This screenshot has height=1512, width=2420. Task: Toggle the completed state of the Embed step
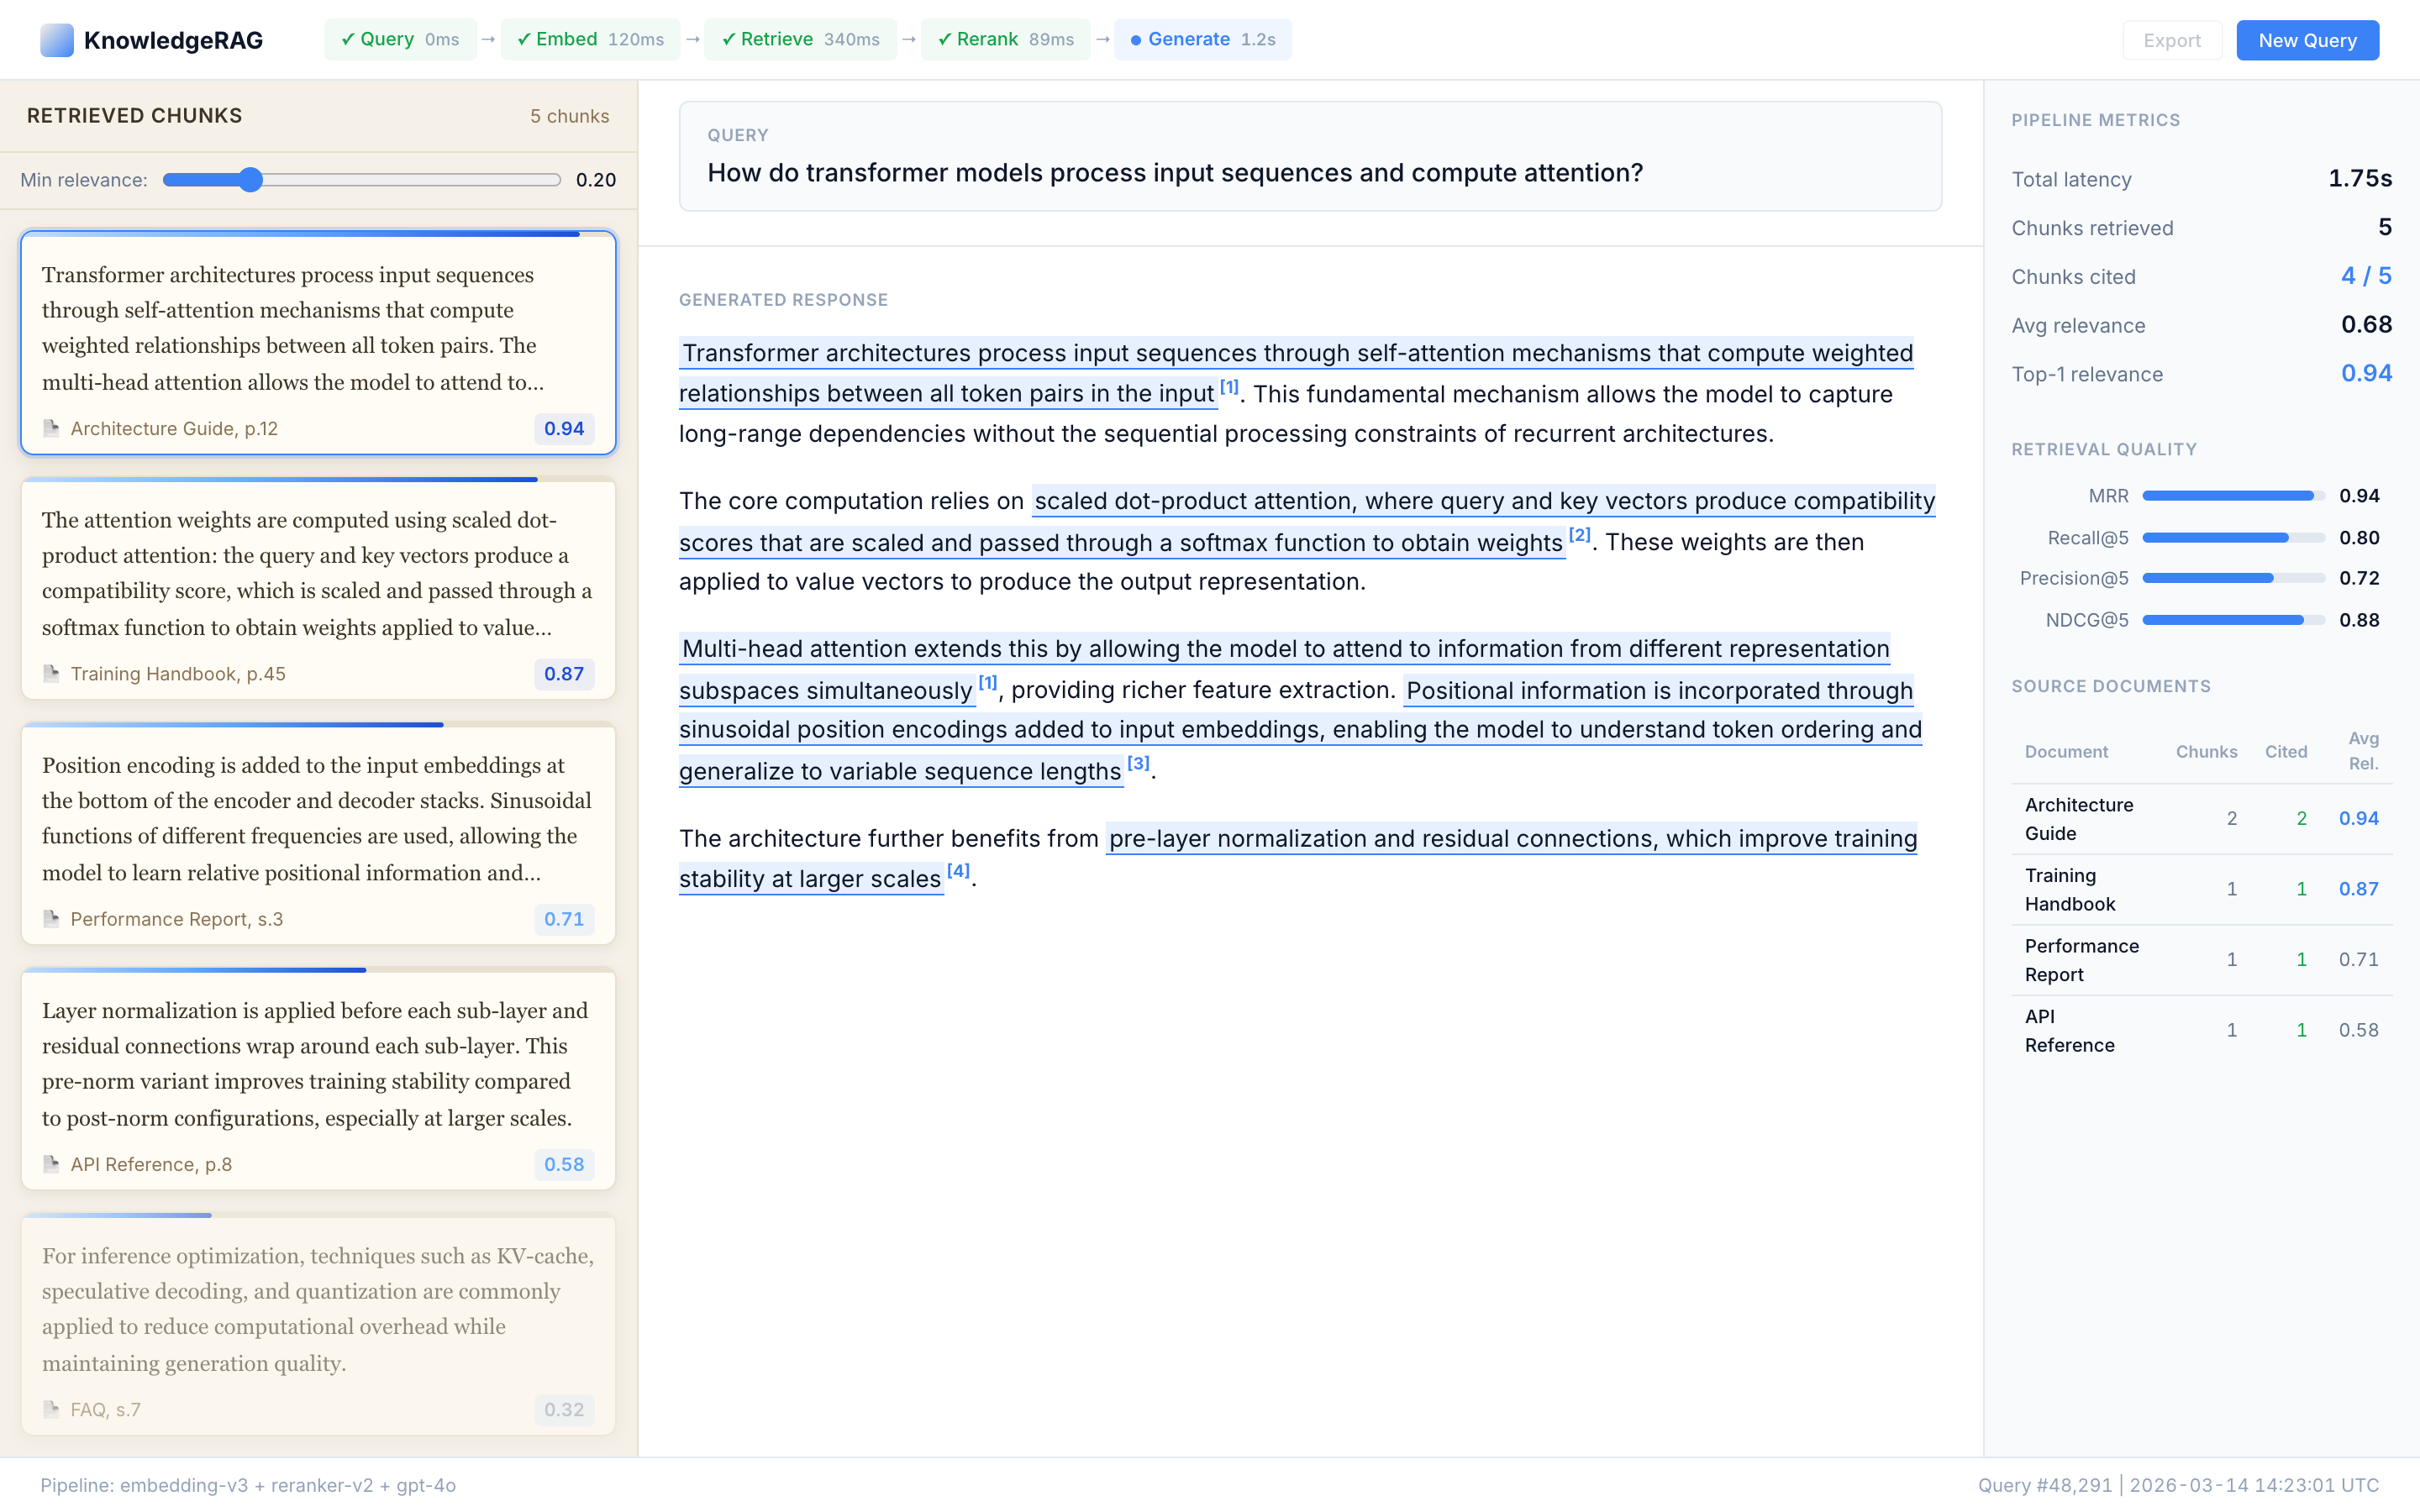526,39
